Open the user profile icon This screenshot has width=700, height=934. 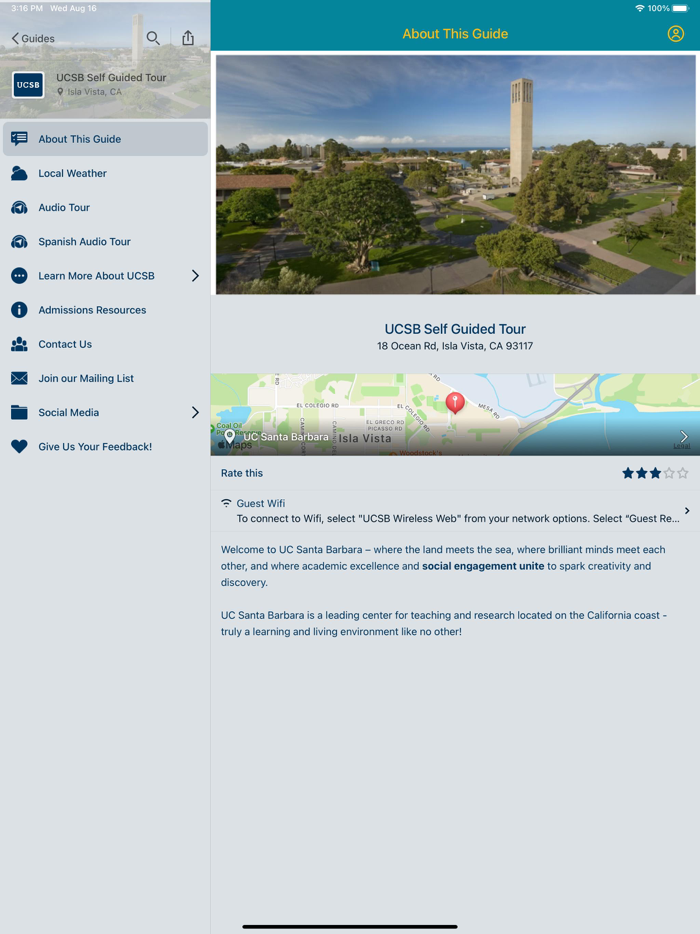pyautogui.click(x=676, y=34)
